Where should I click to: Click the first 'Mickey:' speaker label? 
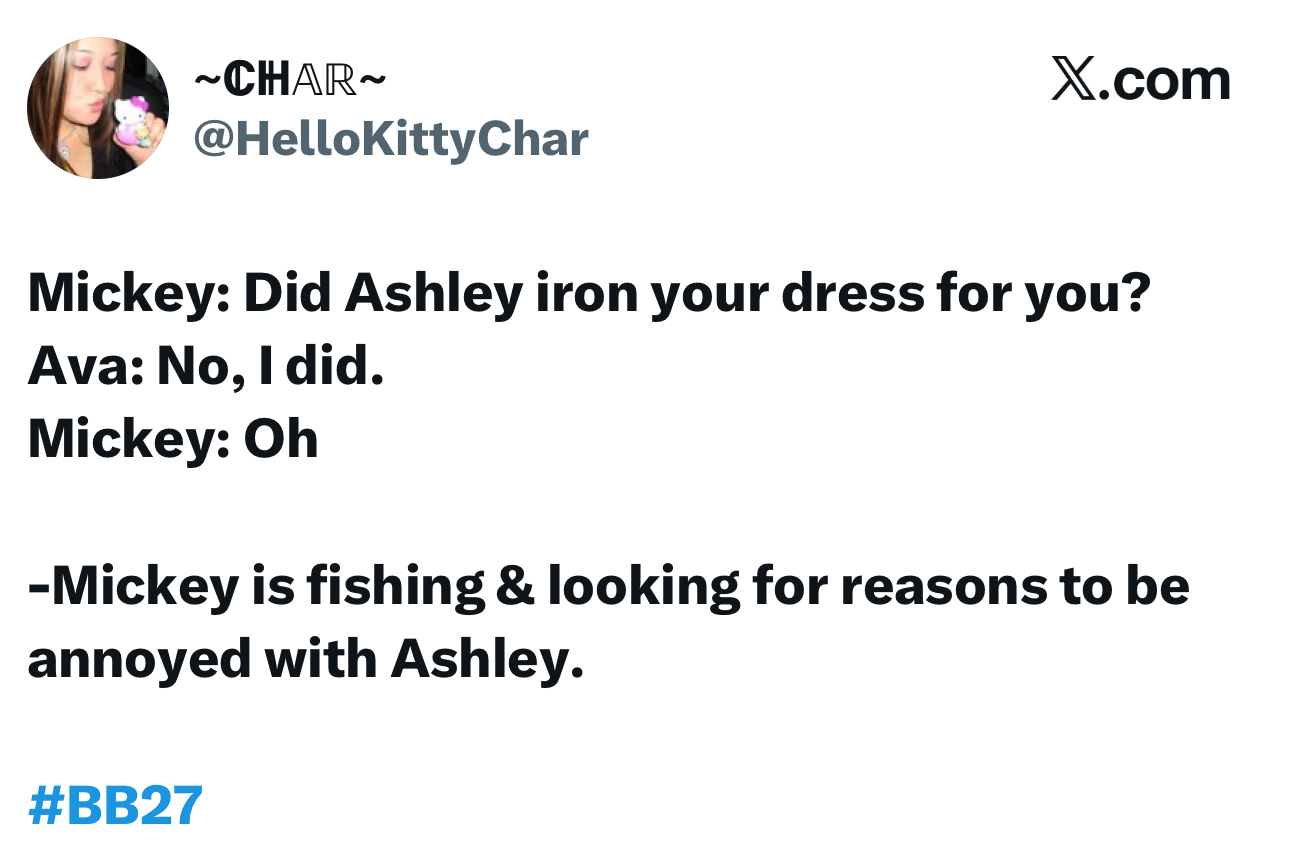click(129, 293)
